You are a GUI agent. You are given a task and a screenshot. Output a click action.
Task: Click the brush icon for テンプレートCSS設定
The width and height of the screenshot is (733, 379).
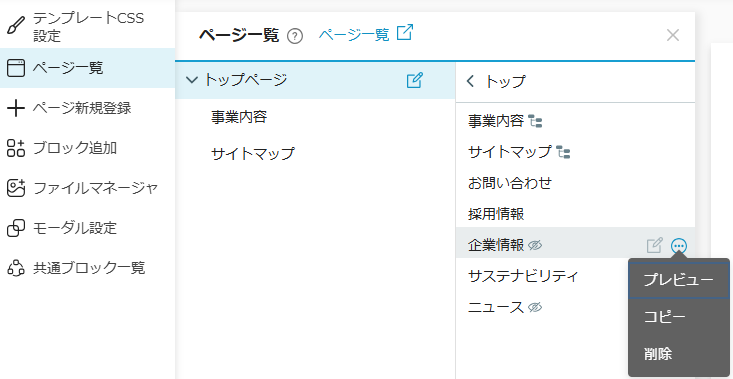point(16,26)
